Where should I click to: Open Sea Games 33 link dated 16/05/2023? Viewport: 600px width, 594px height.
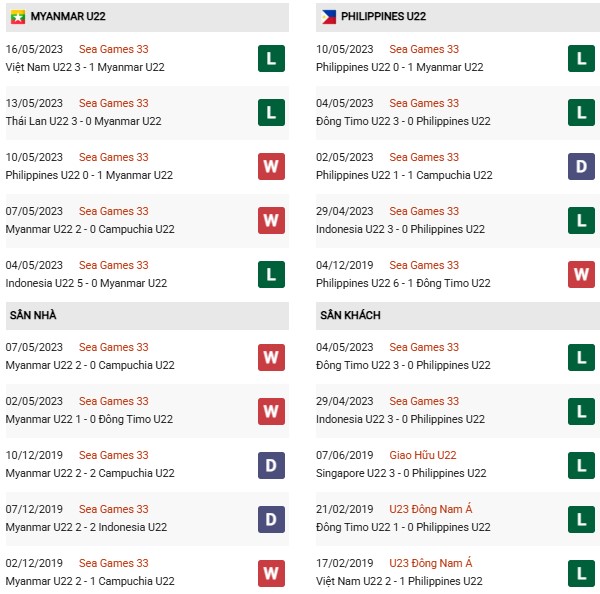[x=114, y=49]
